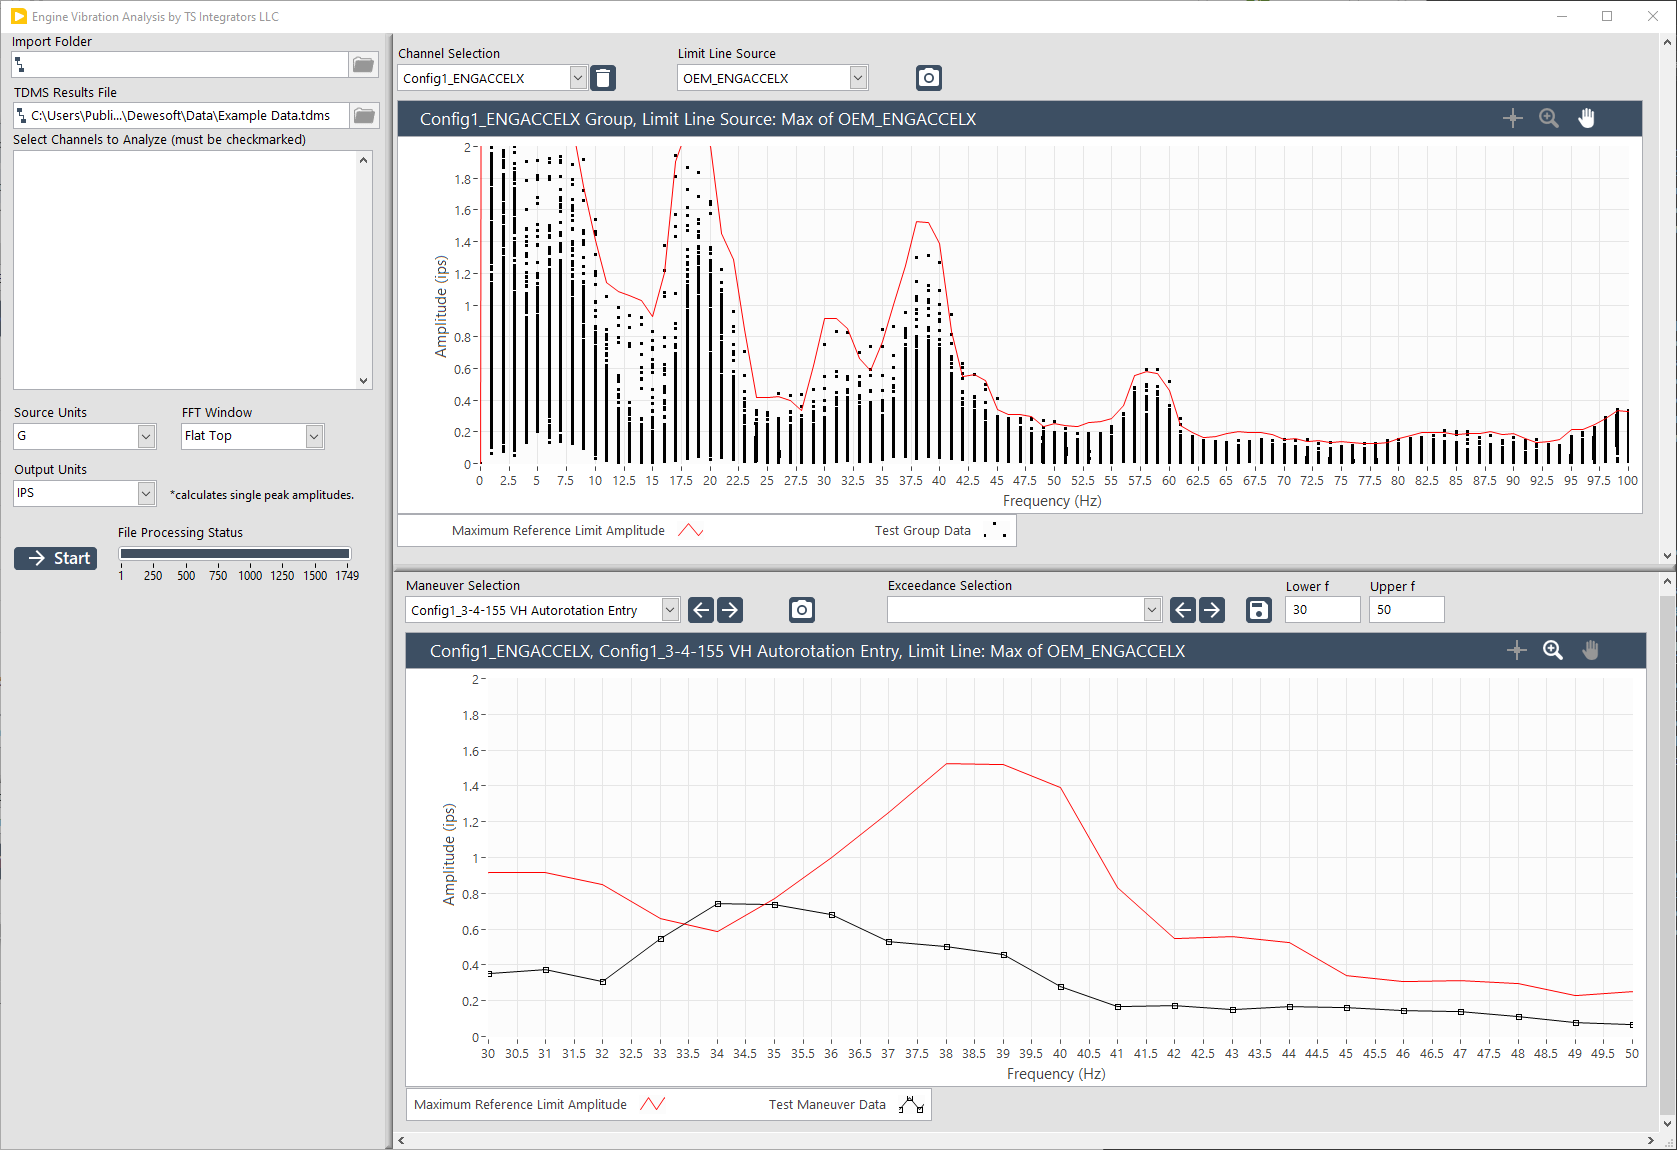The height and width of the screenshot is (1150, 1677).
Task: Click the channel list scroll up arrow
Action: pos(364,160)
